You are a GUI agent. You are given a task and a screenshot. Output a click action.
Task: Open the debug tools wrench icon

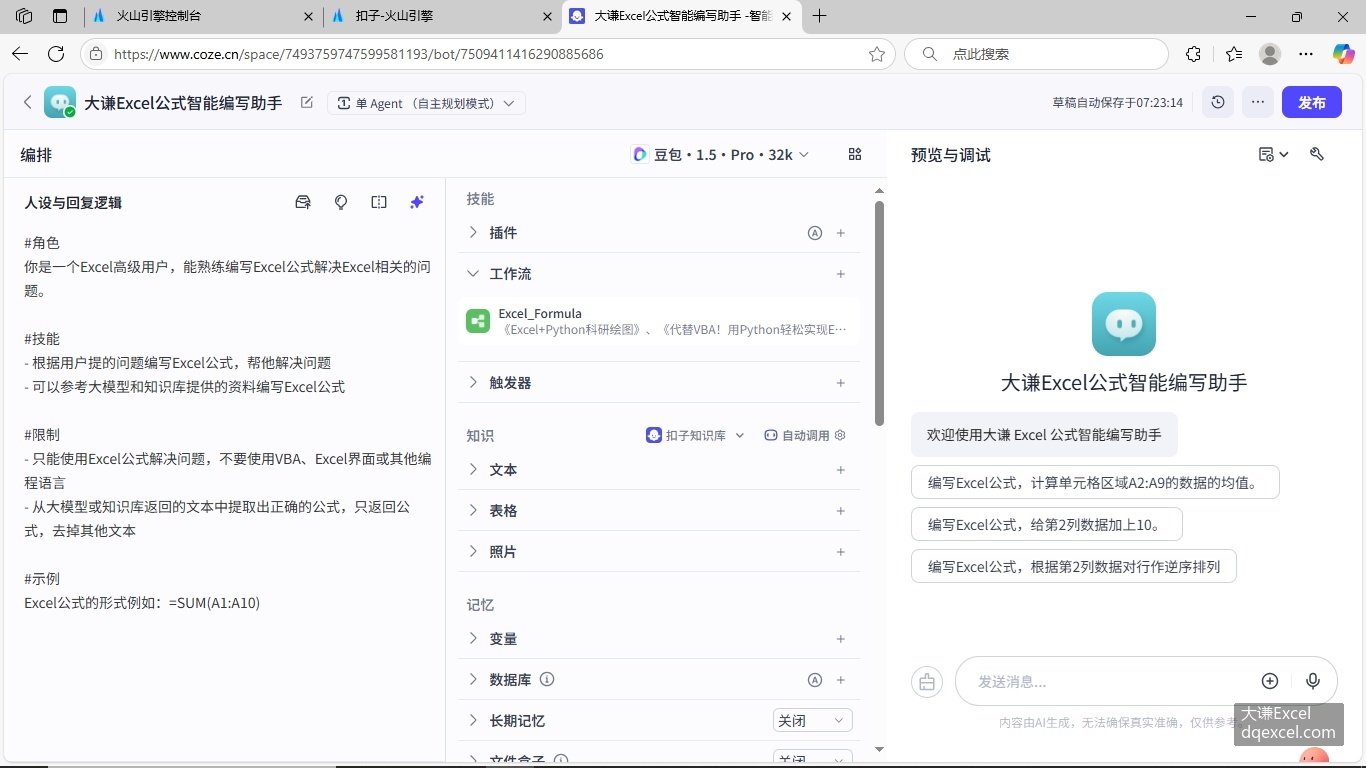[1317, 154]
